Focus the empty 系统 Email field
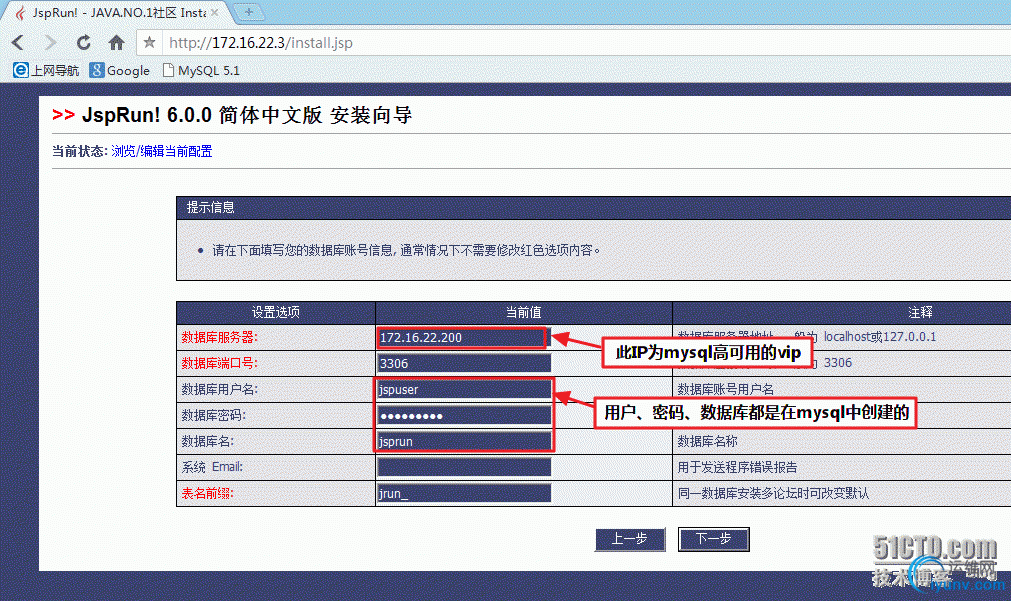1011x601 pixels. (x=464, y=467)
